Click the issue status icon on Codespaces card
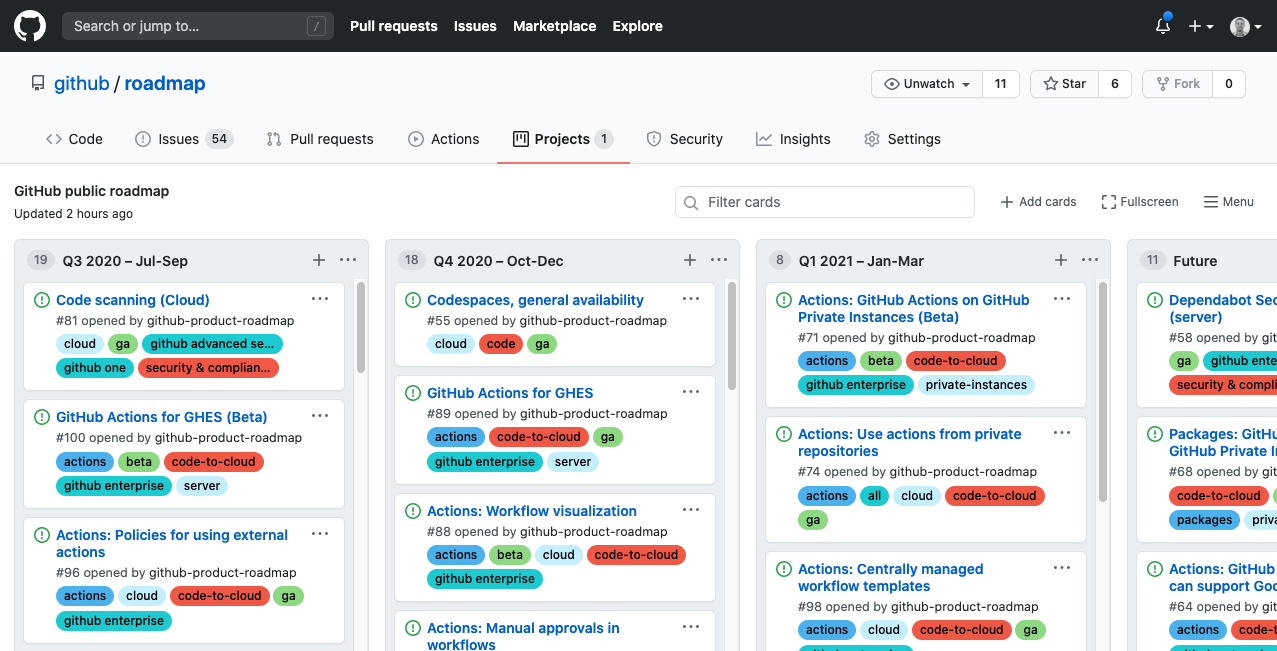This screenshot has height=651, width=1277. [413, 299]
